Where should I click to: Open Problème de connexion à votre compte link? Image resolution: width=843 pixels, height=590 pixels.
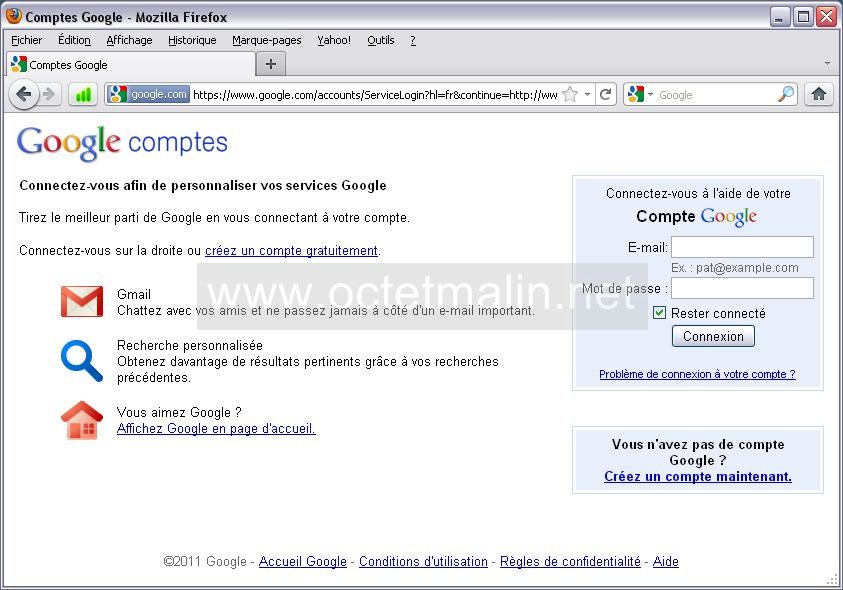[697, 374]
